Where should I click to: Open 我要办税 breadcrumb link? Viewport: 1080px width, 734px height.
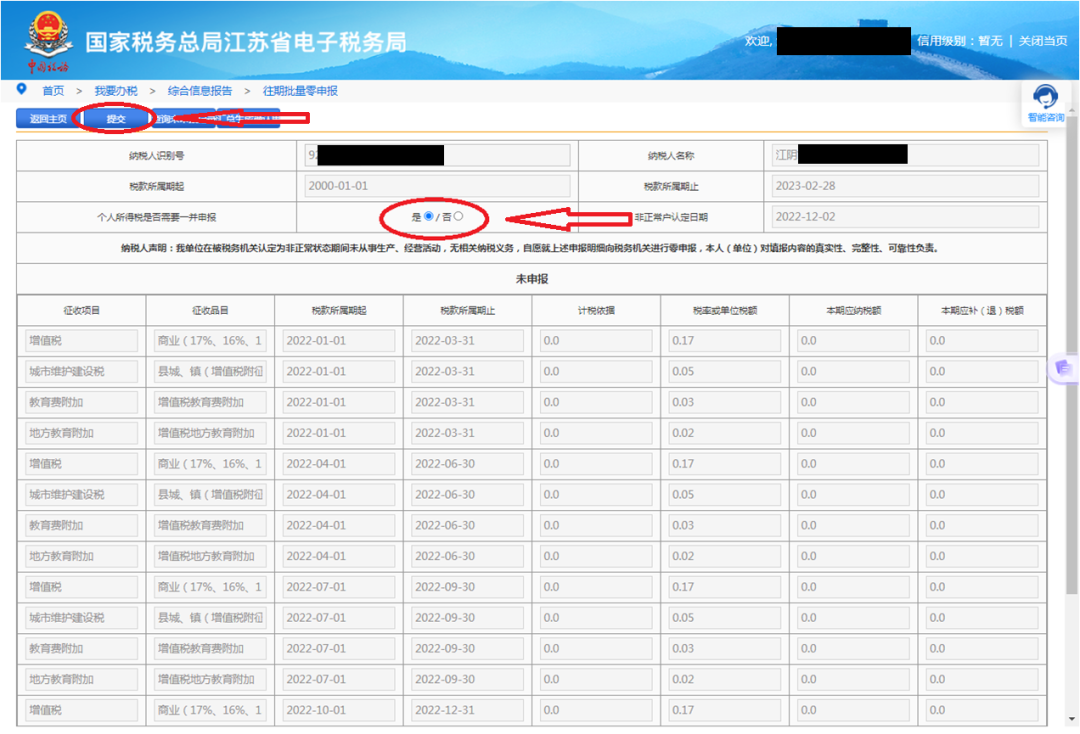pos(116,91)
